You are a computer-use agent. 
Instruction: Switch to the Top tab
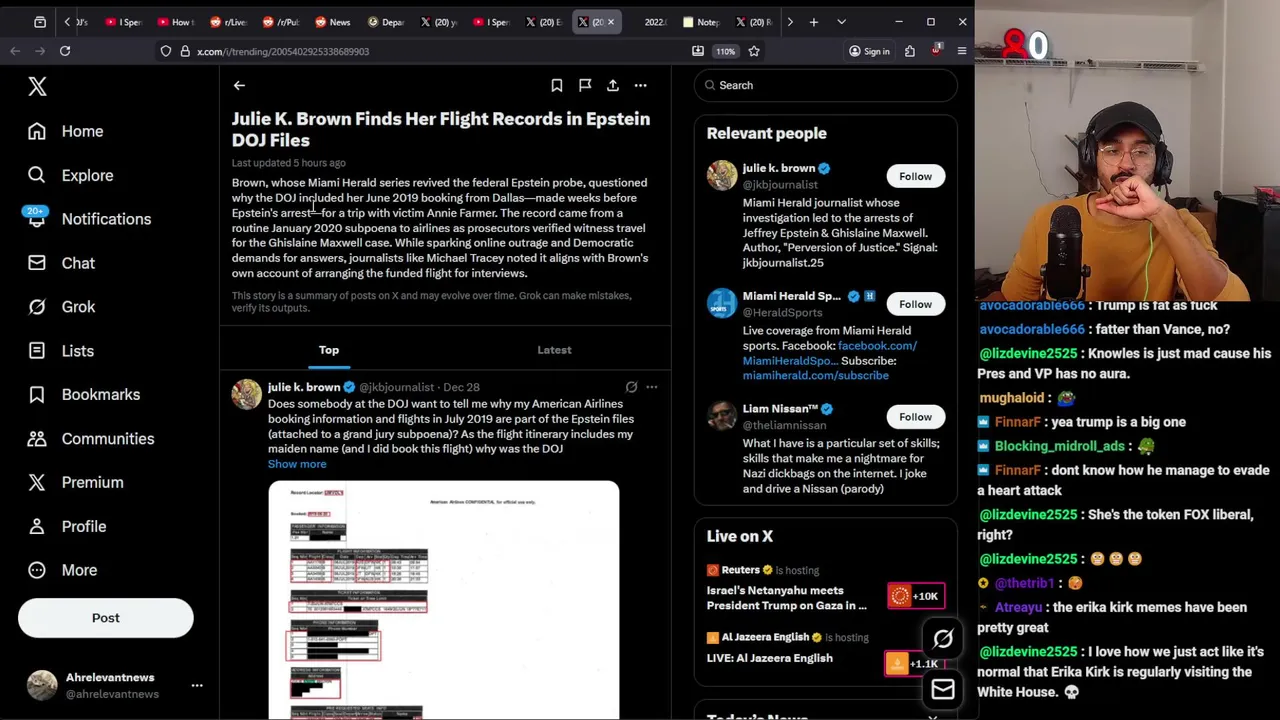329,350
